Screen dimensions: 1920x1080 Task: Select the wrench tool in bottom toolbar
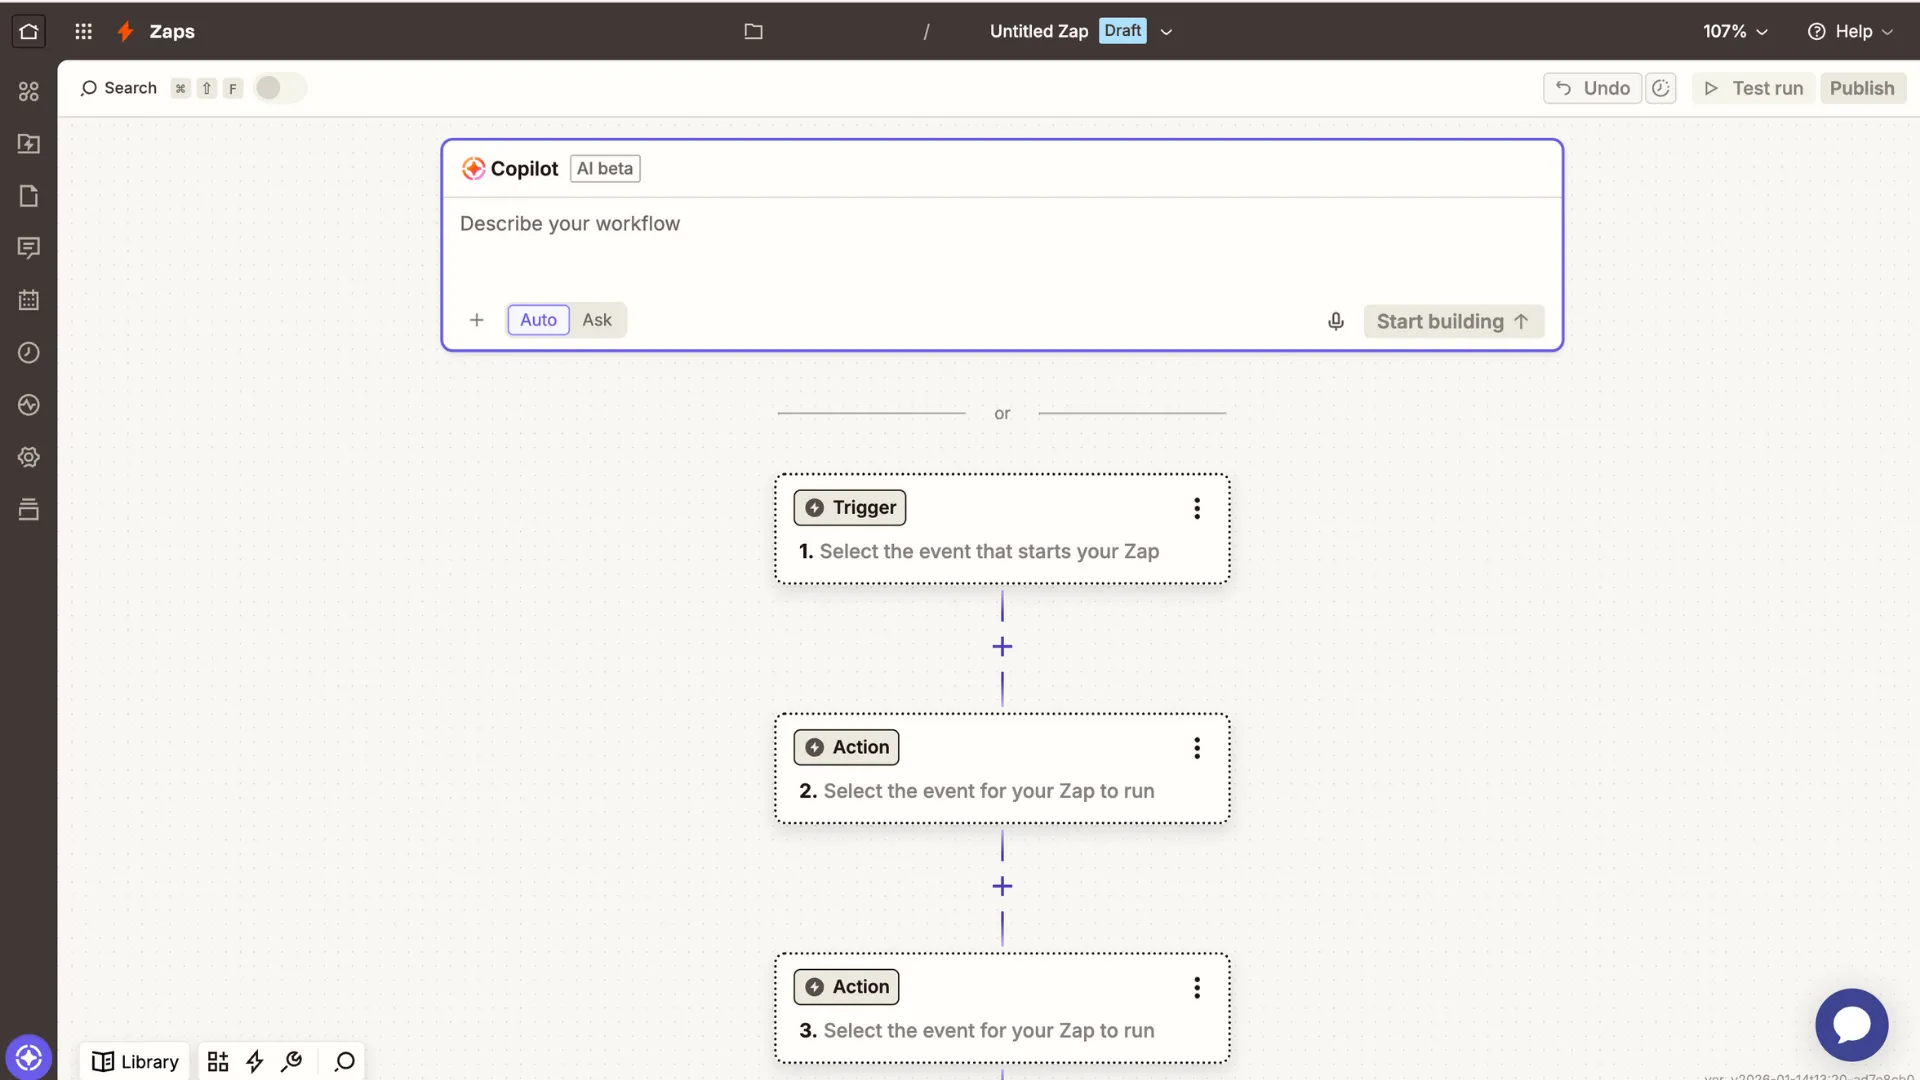[x=291, y=1062]
